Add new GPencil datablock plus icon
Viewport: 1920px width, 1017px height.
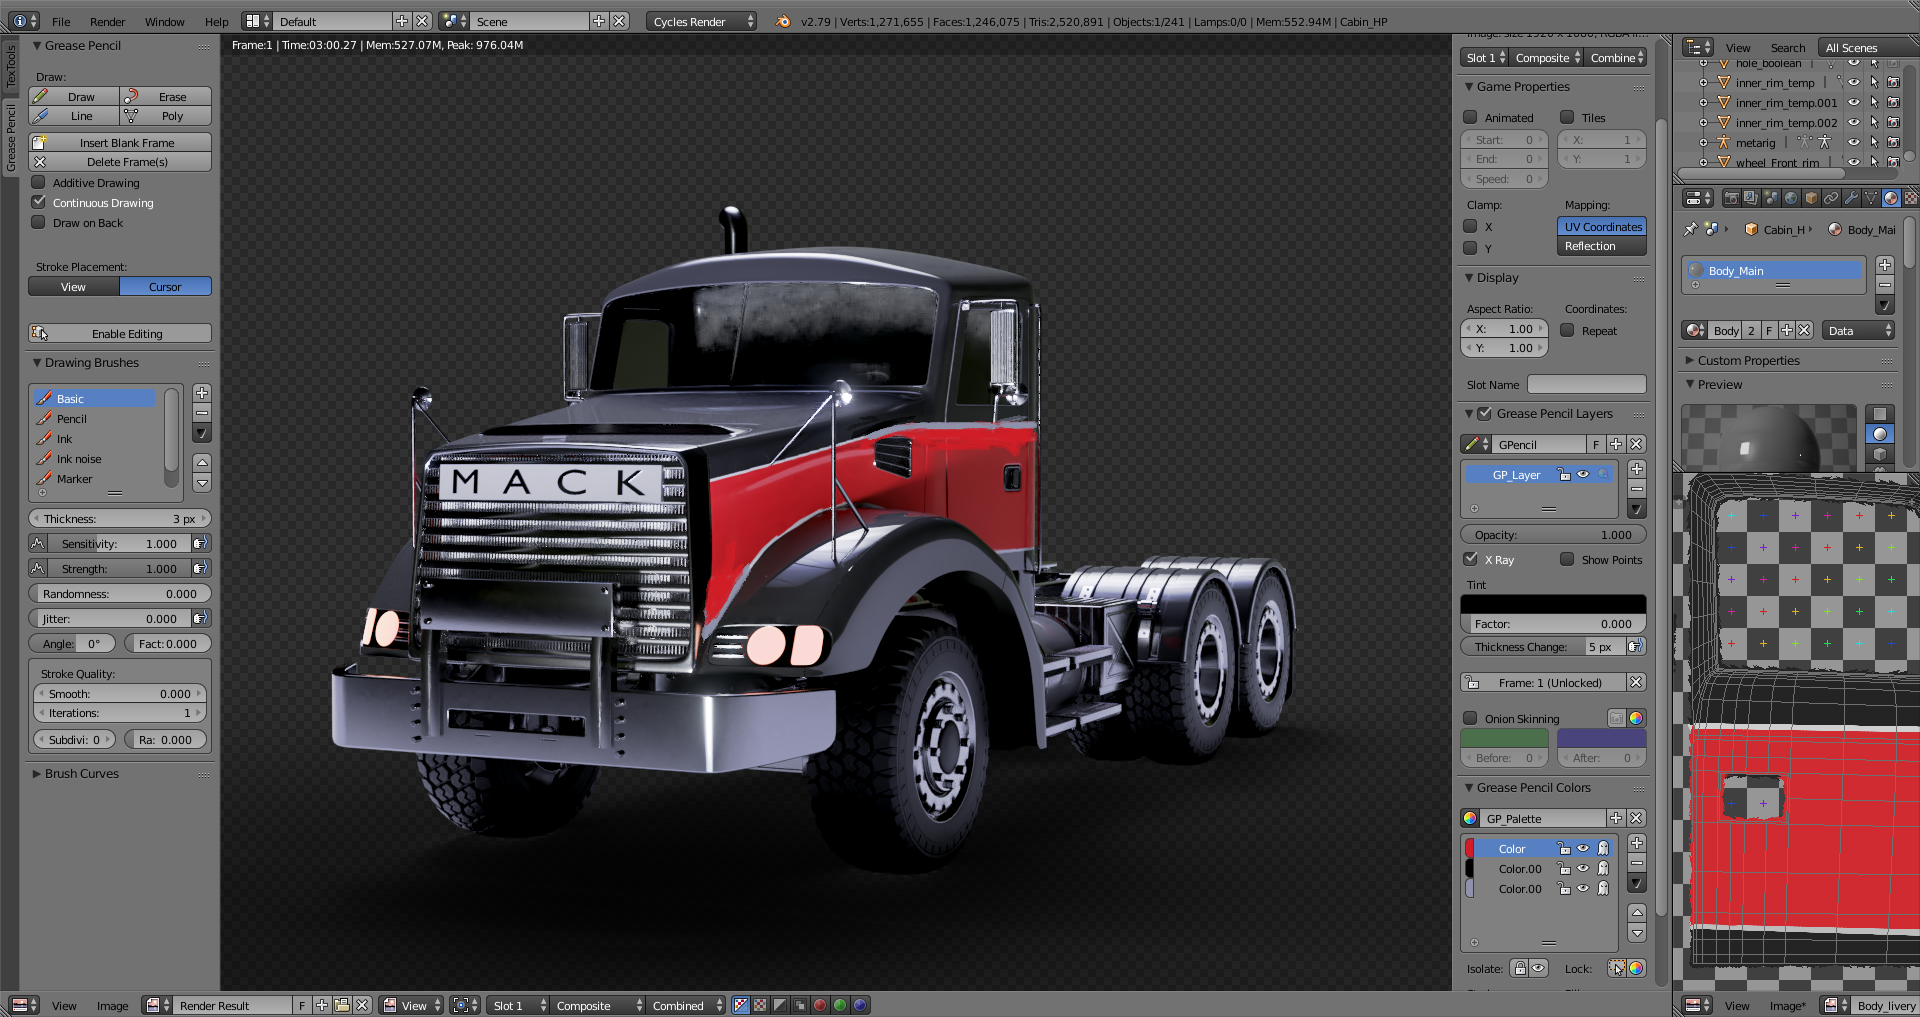click(x=1616, y=444)
